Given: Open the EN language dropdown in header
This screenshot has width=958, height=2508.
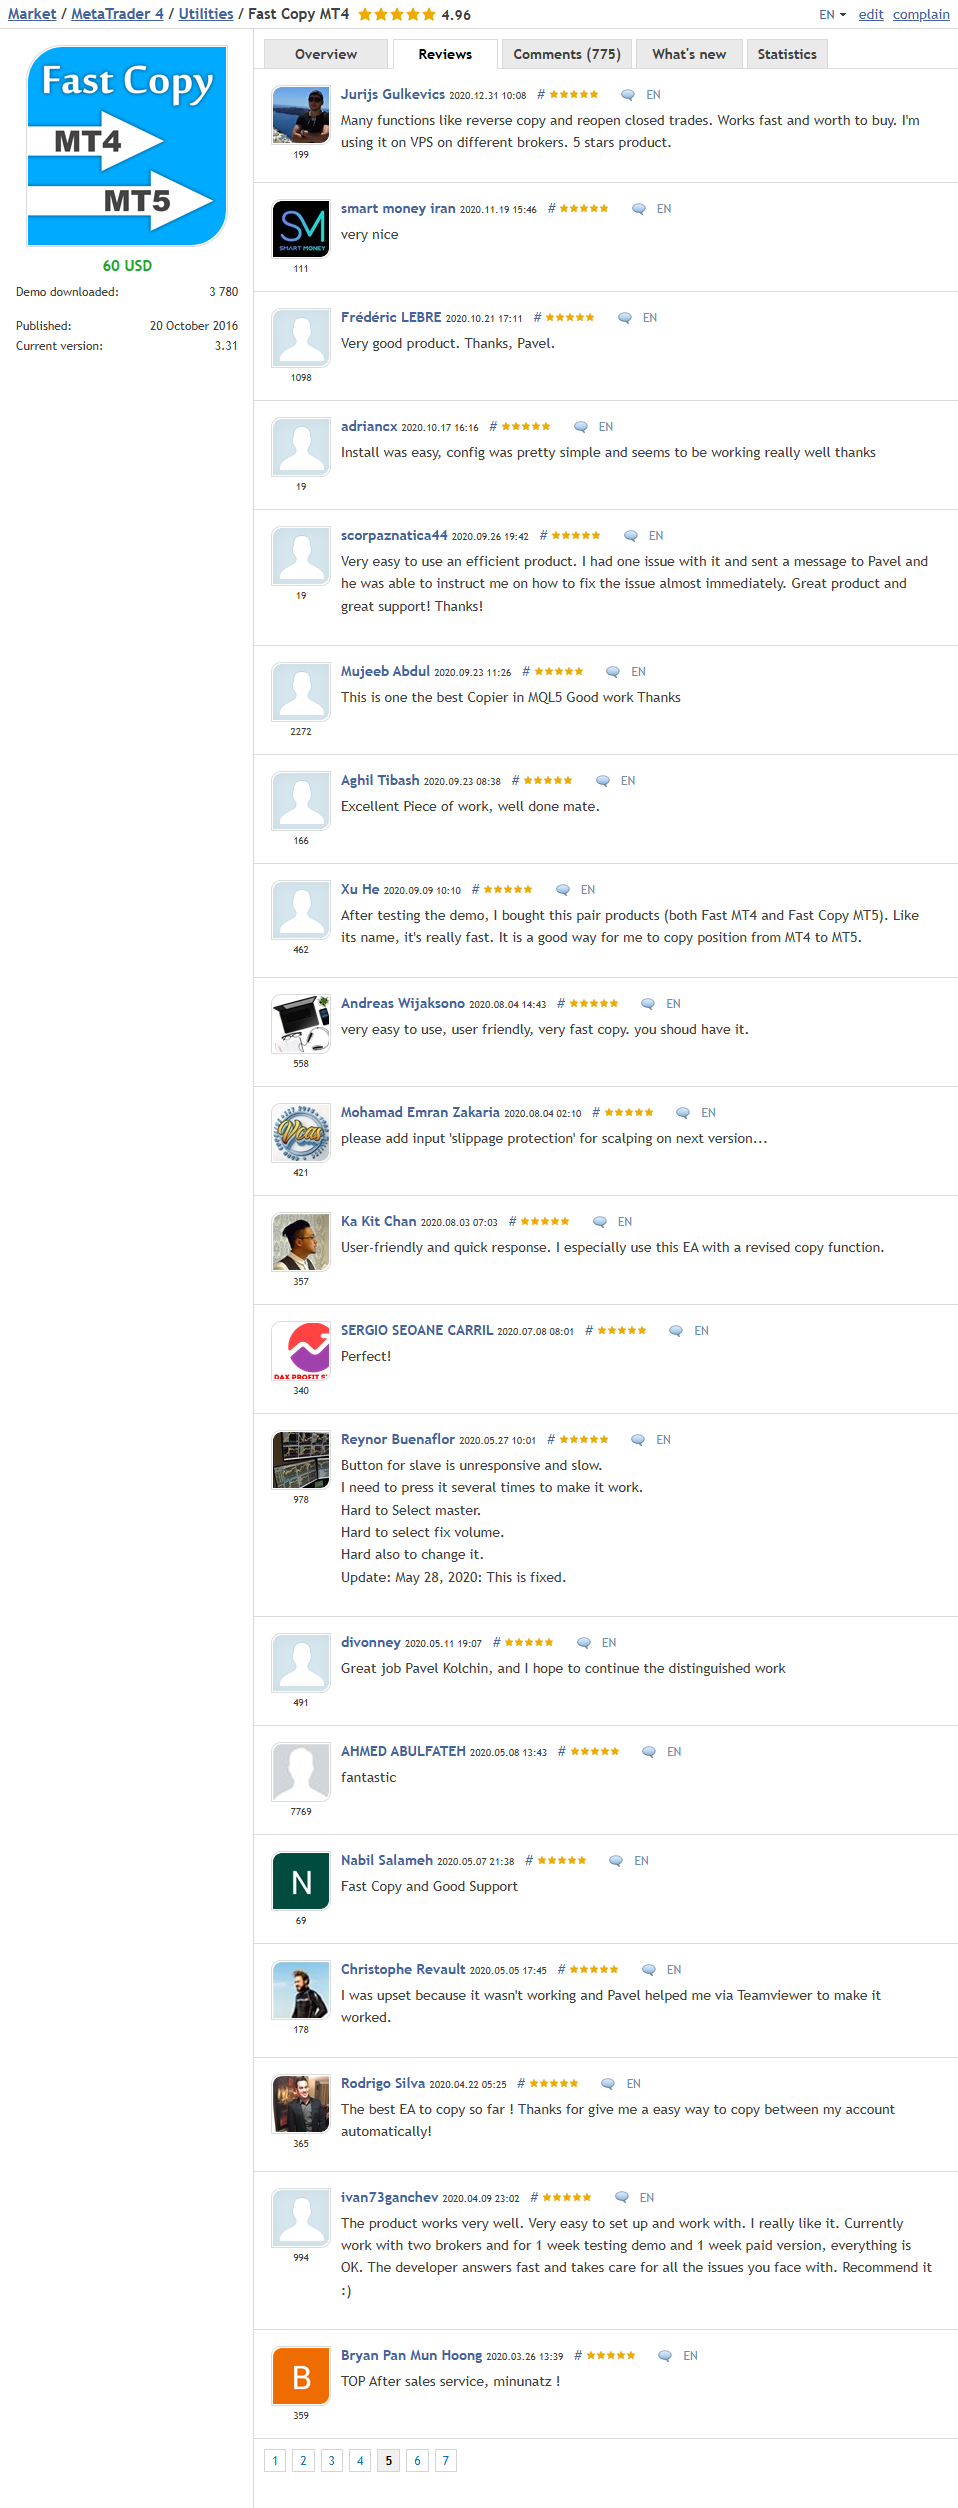Looking at the screenshot, I should point(832,15).
